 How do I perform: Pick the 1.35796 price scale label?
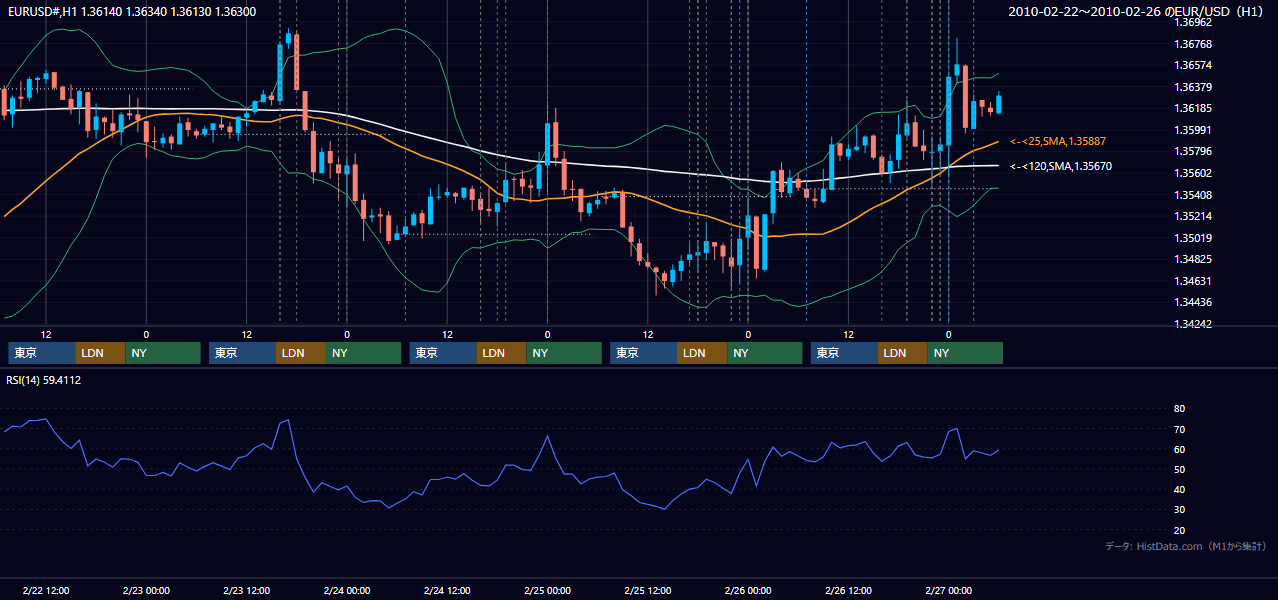coord(1192,151)
